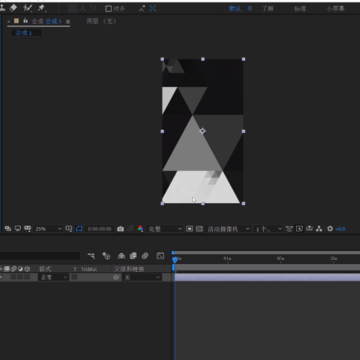
Task: Click the timeline layer search field
Action: click(x=40, y=256)
